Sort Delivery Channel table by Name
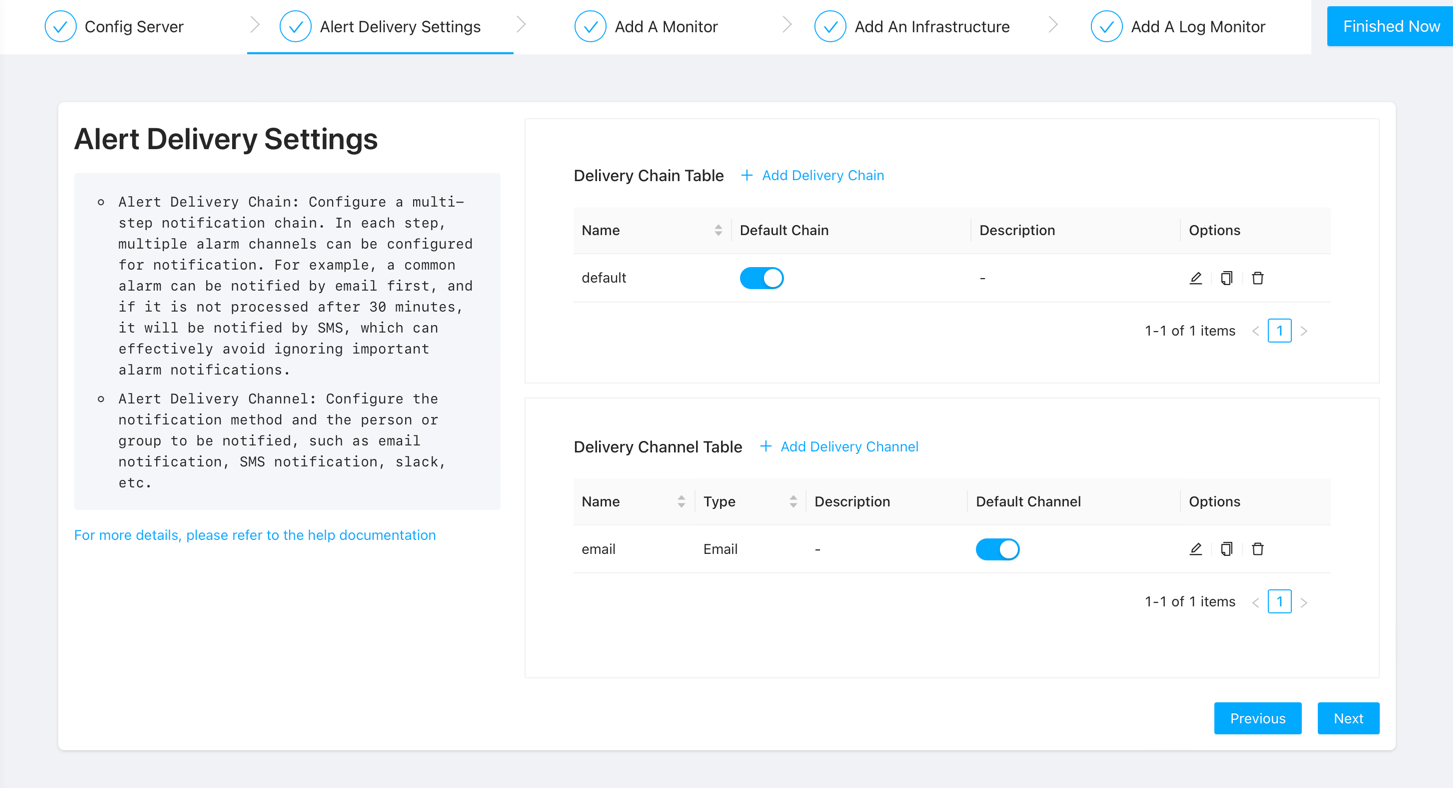 pos(681,502)
